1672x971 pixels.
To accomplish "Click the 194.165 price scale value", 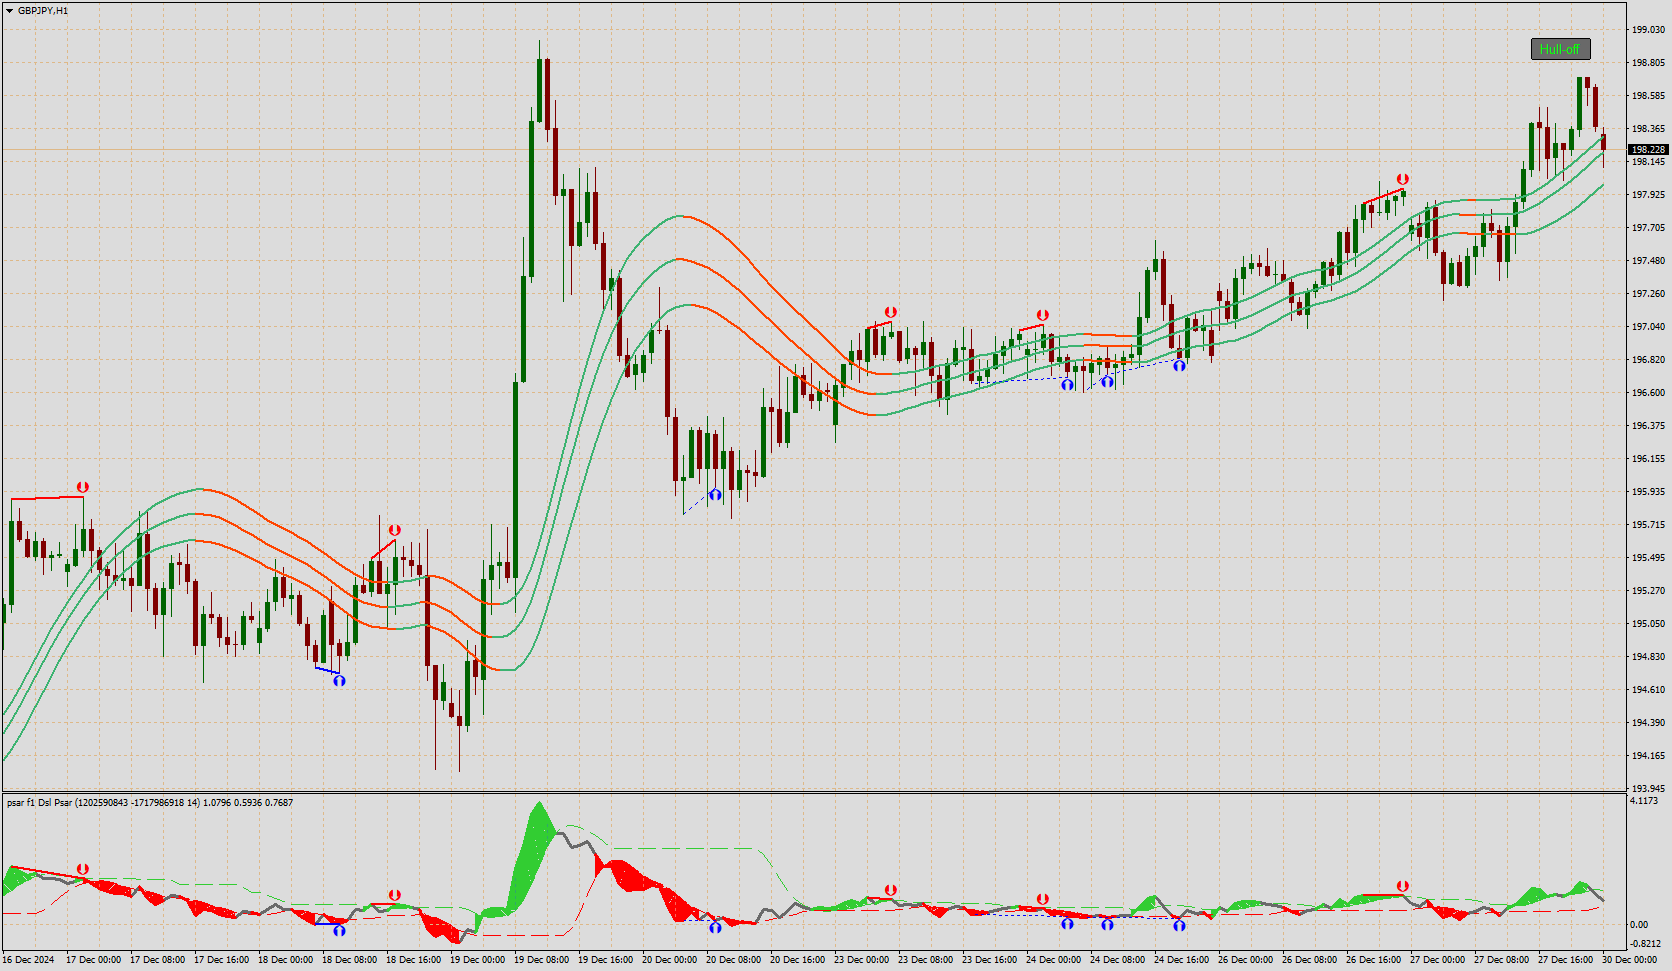I will coord(1648,756).
